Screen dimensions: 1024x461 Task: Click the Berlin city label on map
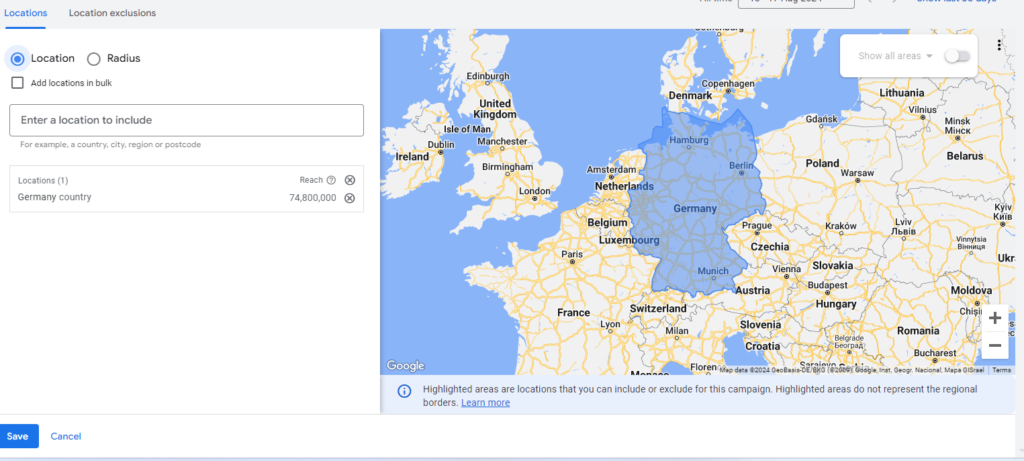tap(741, 166)
